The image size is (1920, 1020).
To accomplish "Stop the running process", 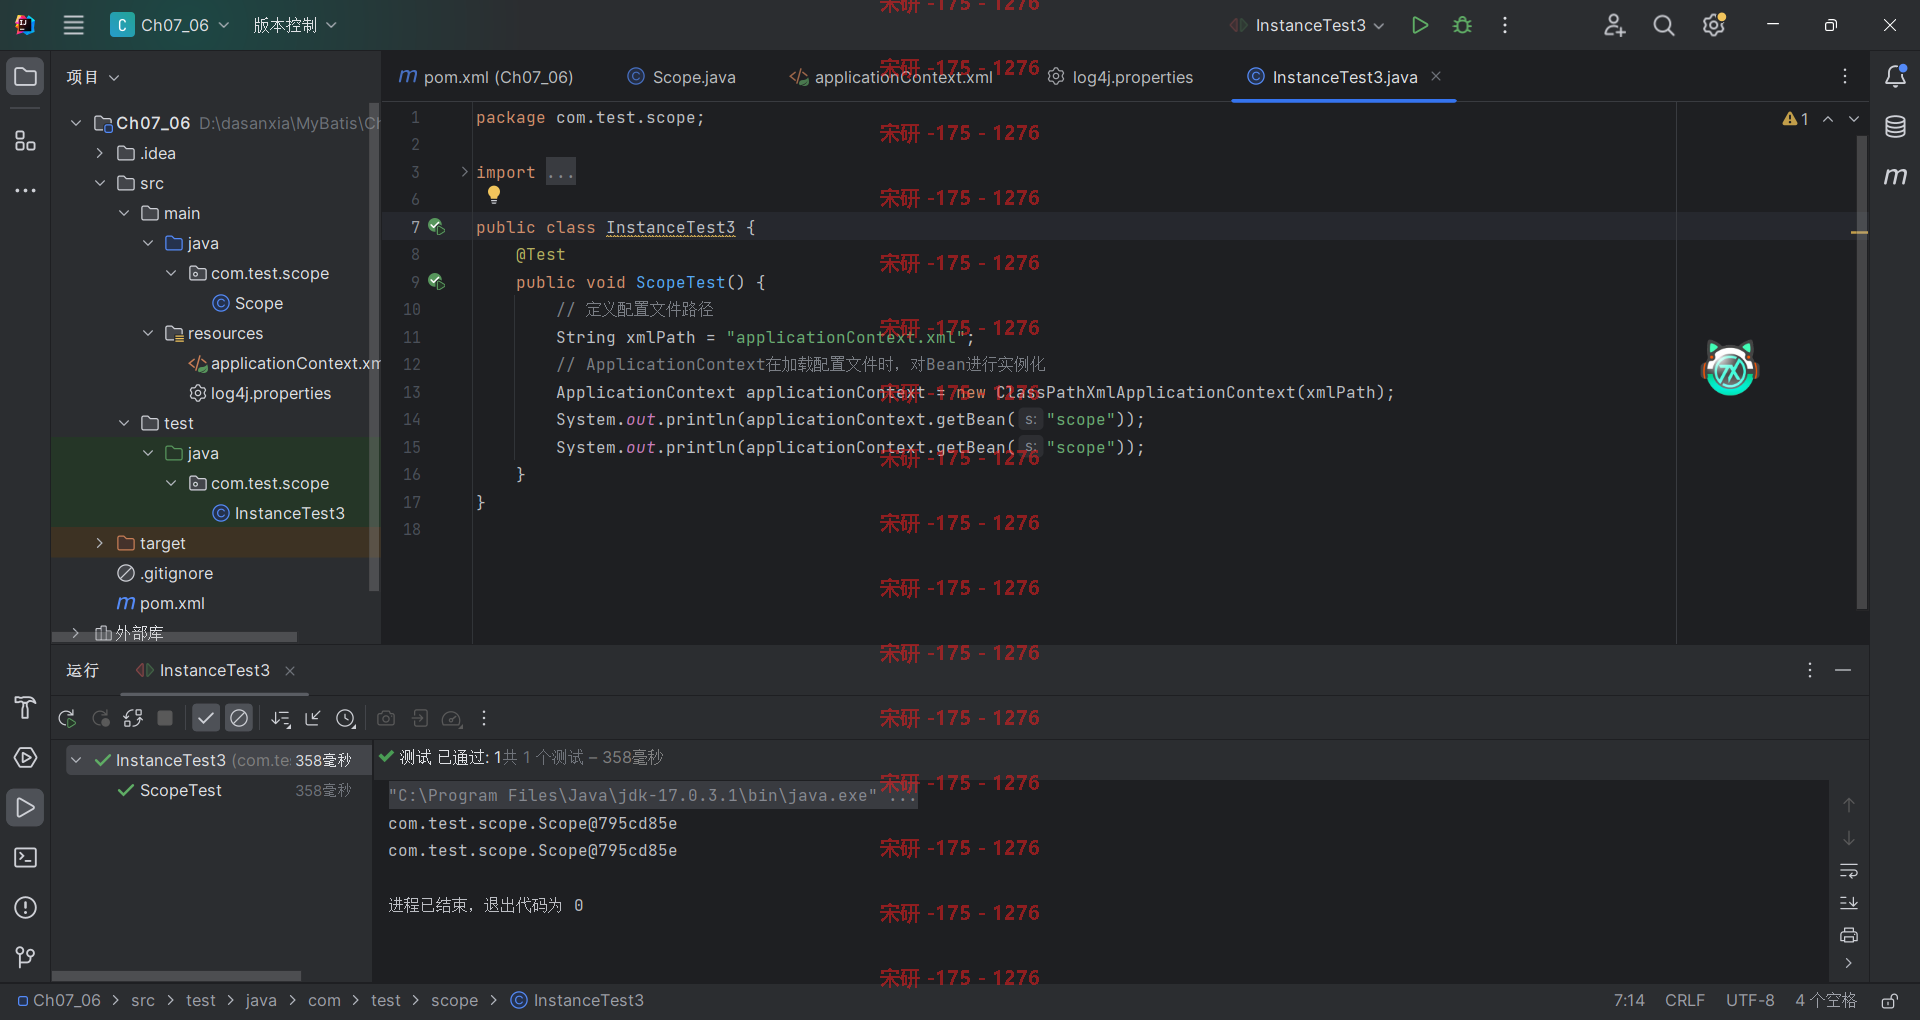I will click(166, 718).
